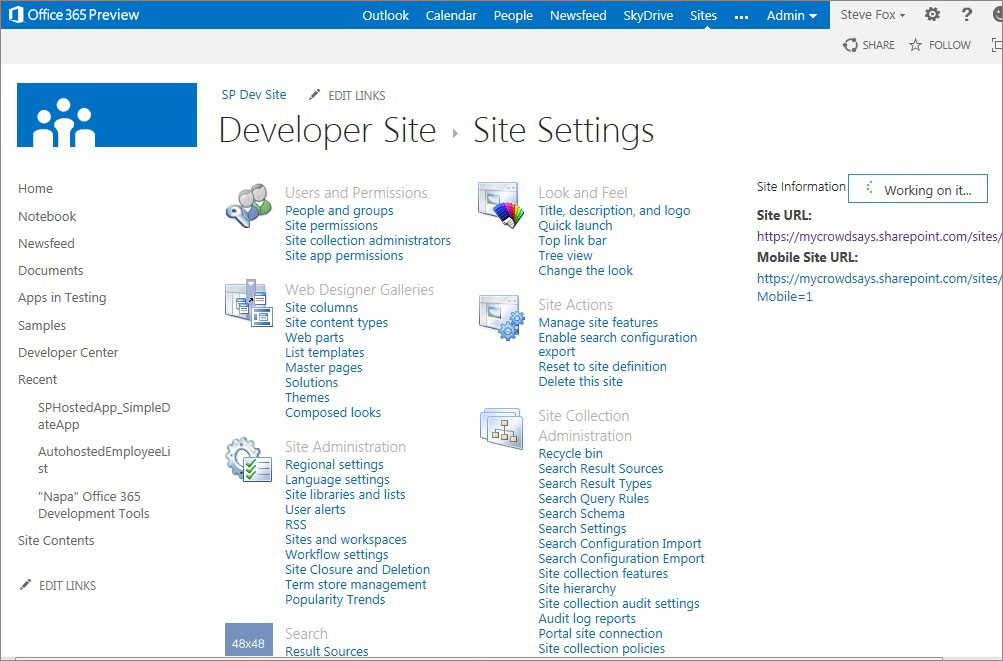Go to Home in left navigation
The width and height of the screenshot is (1003, 661).
[35, 188]
